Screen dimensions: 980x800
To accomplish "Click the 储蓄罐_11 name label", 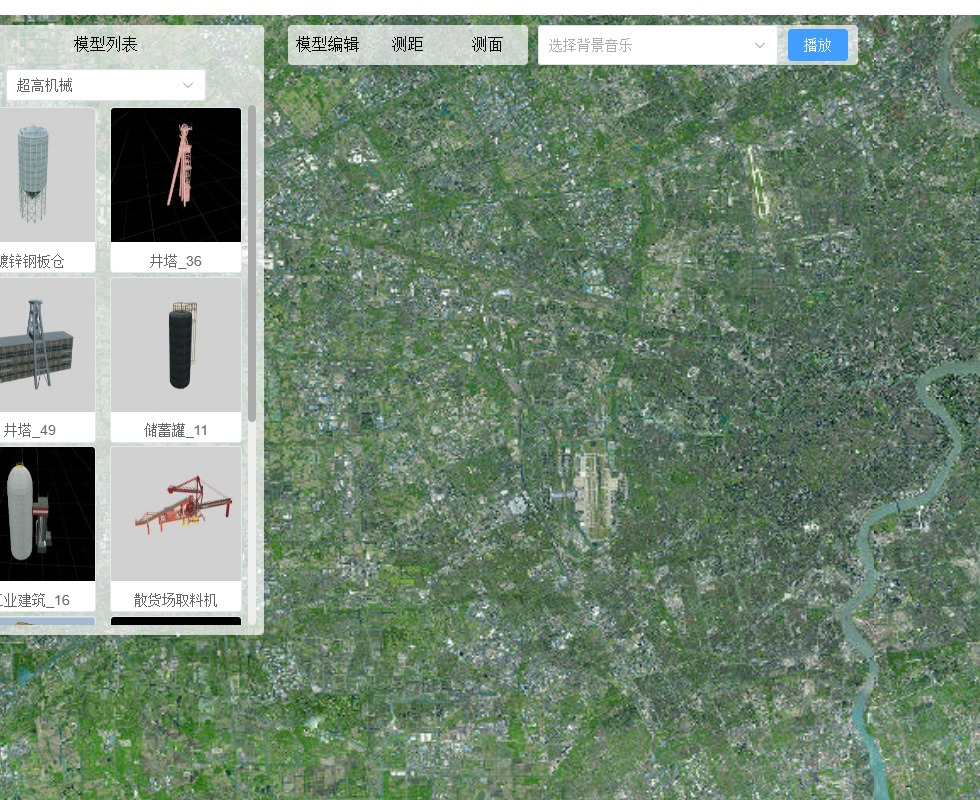I will pyautogui.click(x=176, y=430).
